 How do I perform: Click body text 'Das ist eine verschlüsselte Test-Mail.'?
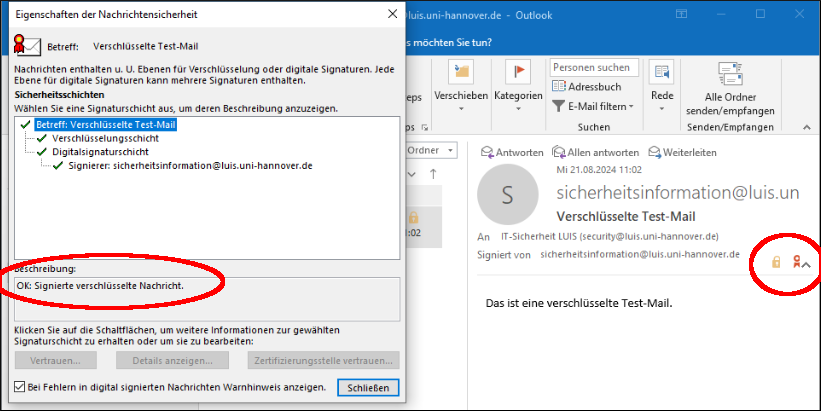(x=579, y=303)
